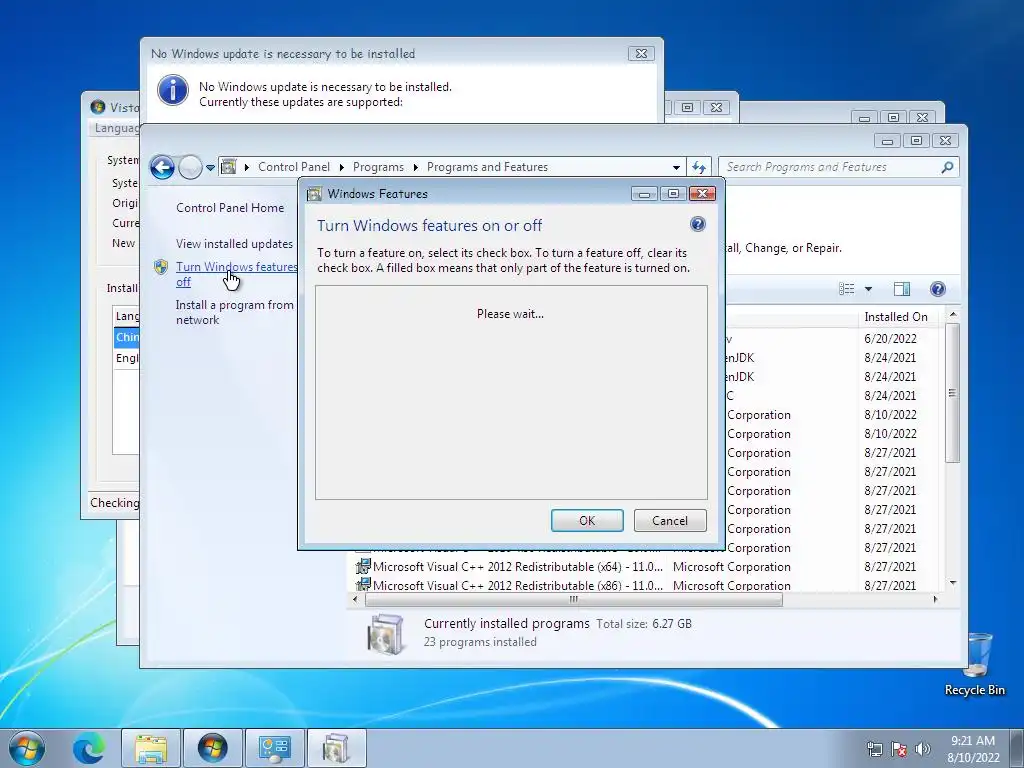Click the refresh button beside address bar
This screenshot has height=768, width=1024.
(x=699, y=167)
